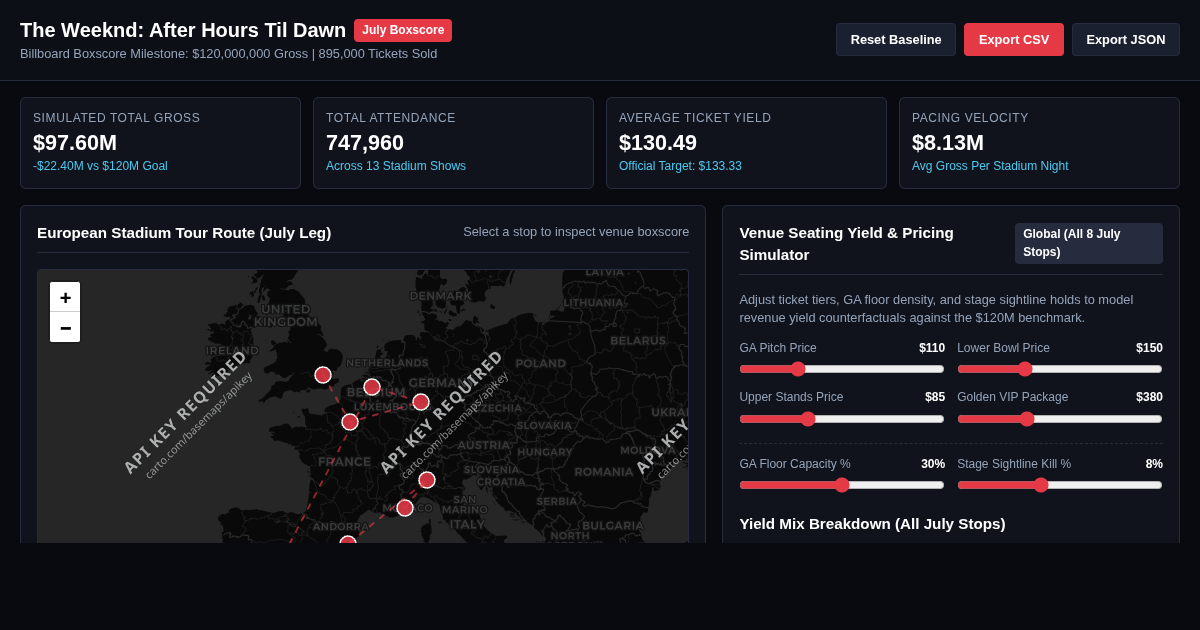
Task: Export the data as CSV
Action: pyautogui.click(x=1014, y=39)
